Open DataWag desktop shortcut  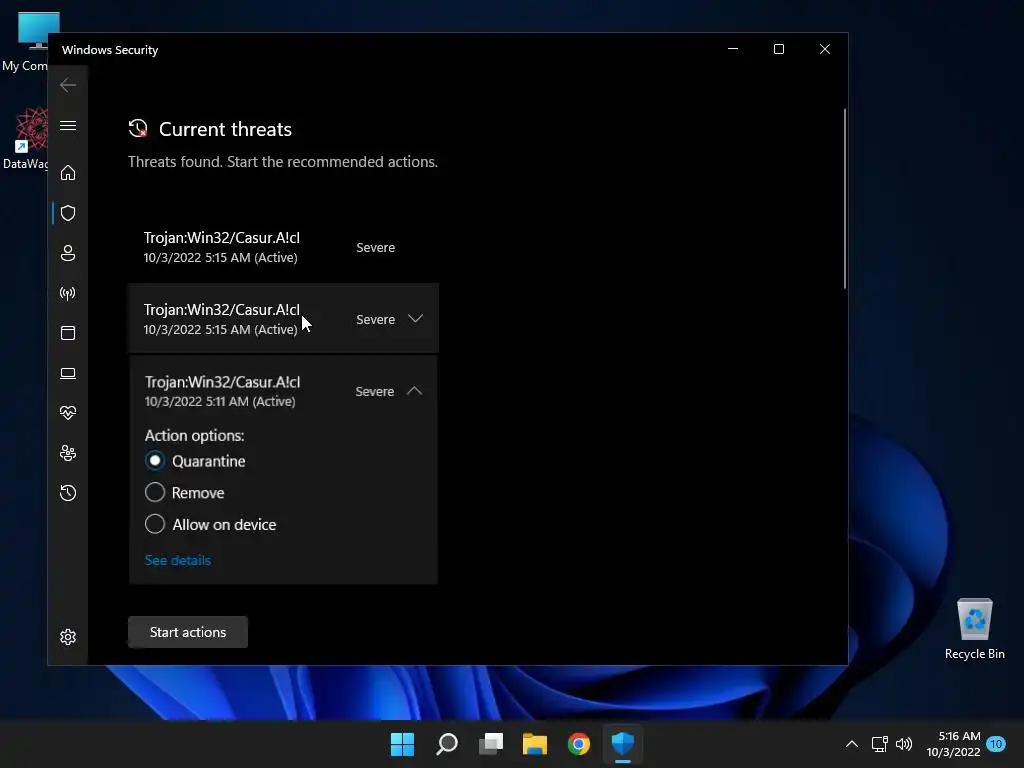pyautogui.click(x=26, y=139)
